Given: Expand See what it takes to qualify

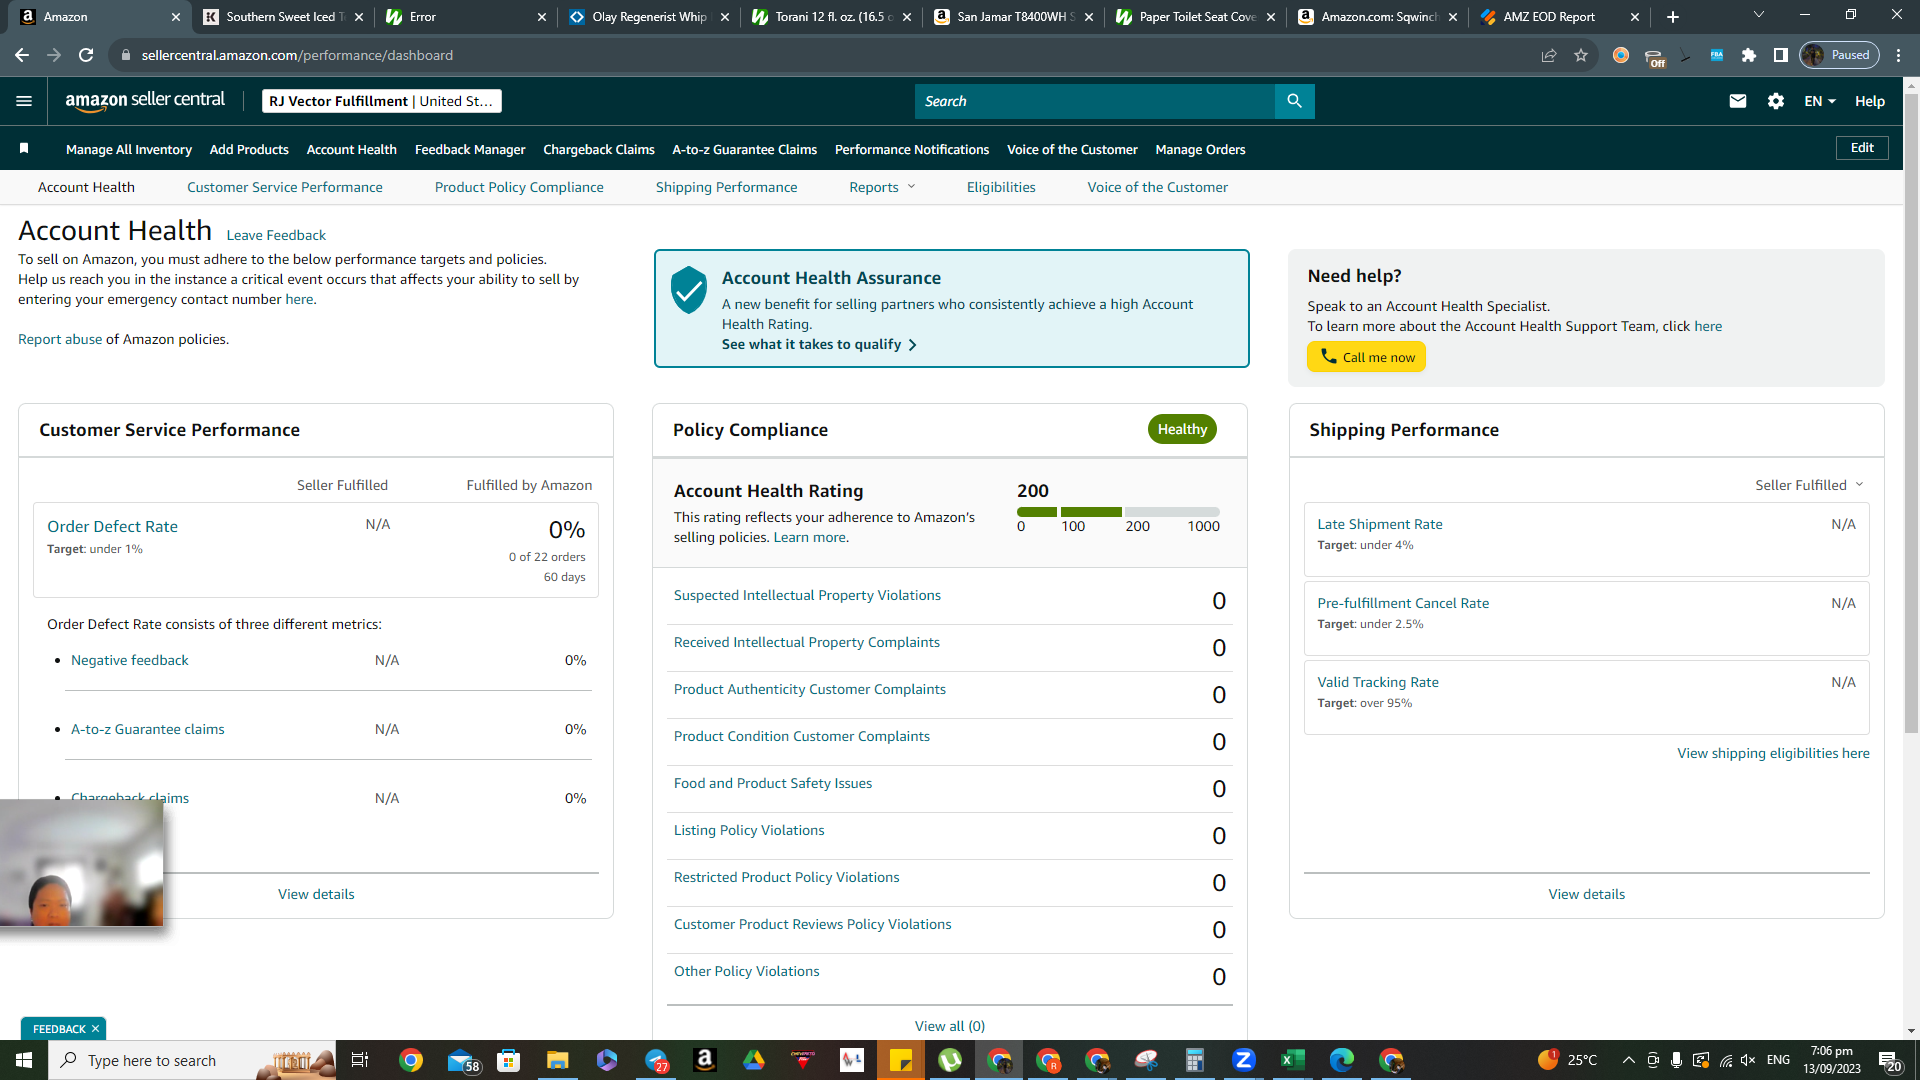Looking at the screenshot, I should (x=819, y=344).
